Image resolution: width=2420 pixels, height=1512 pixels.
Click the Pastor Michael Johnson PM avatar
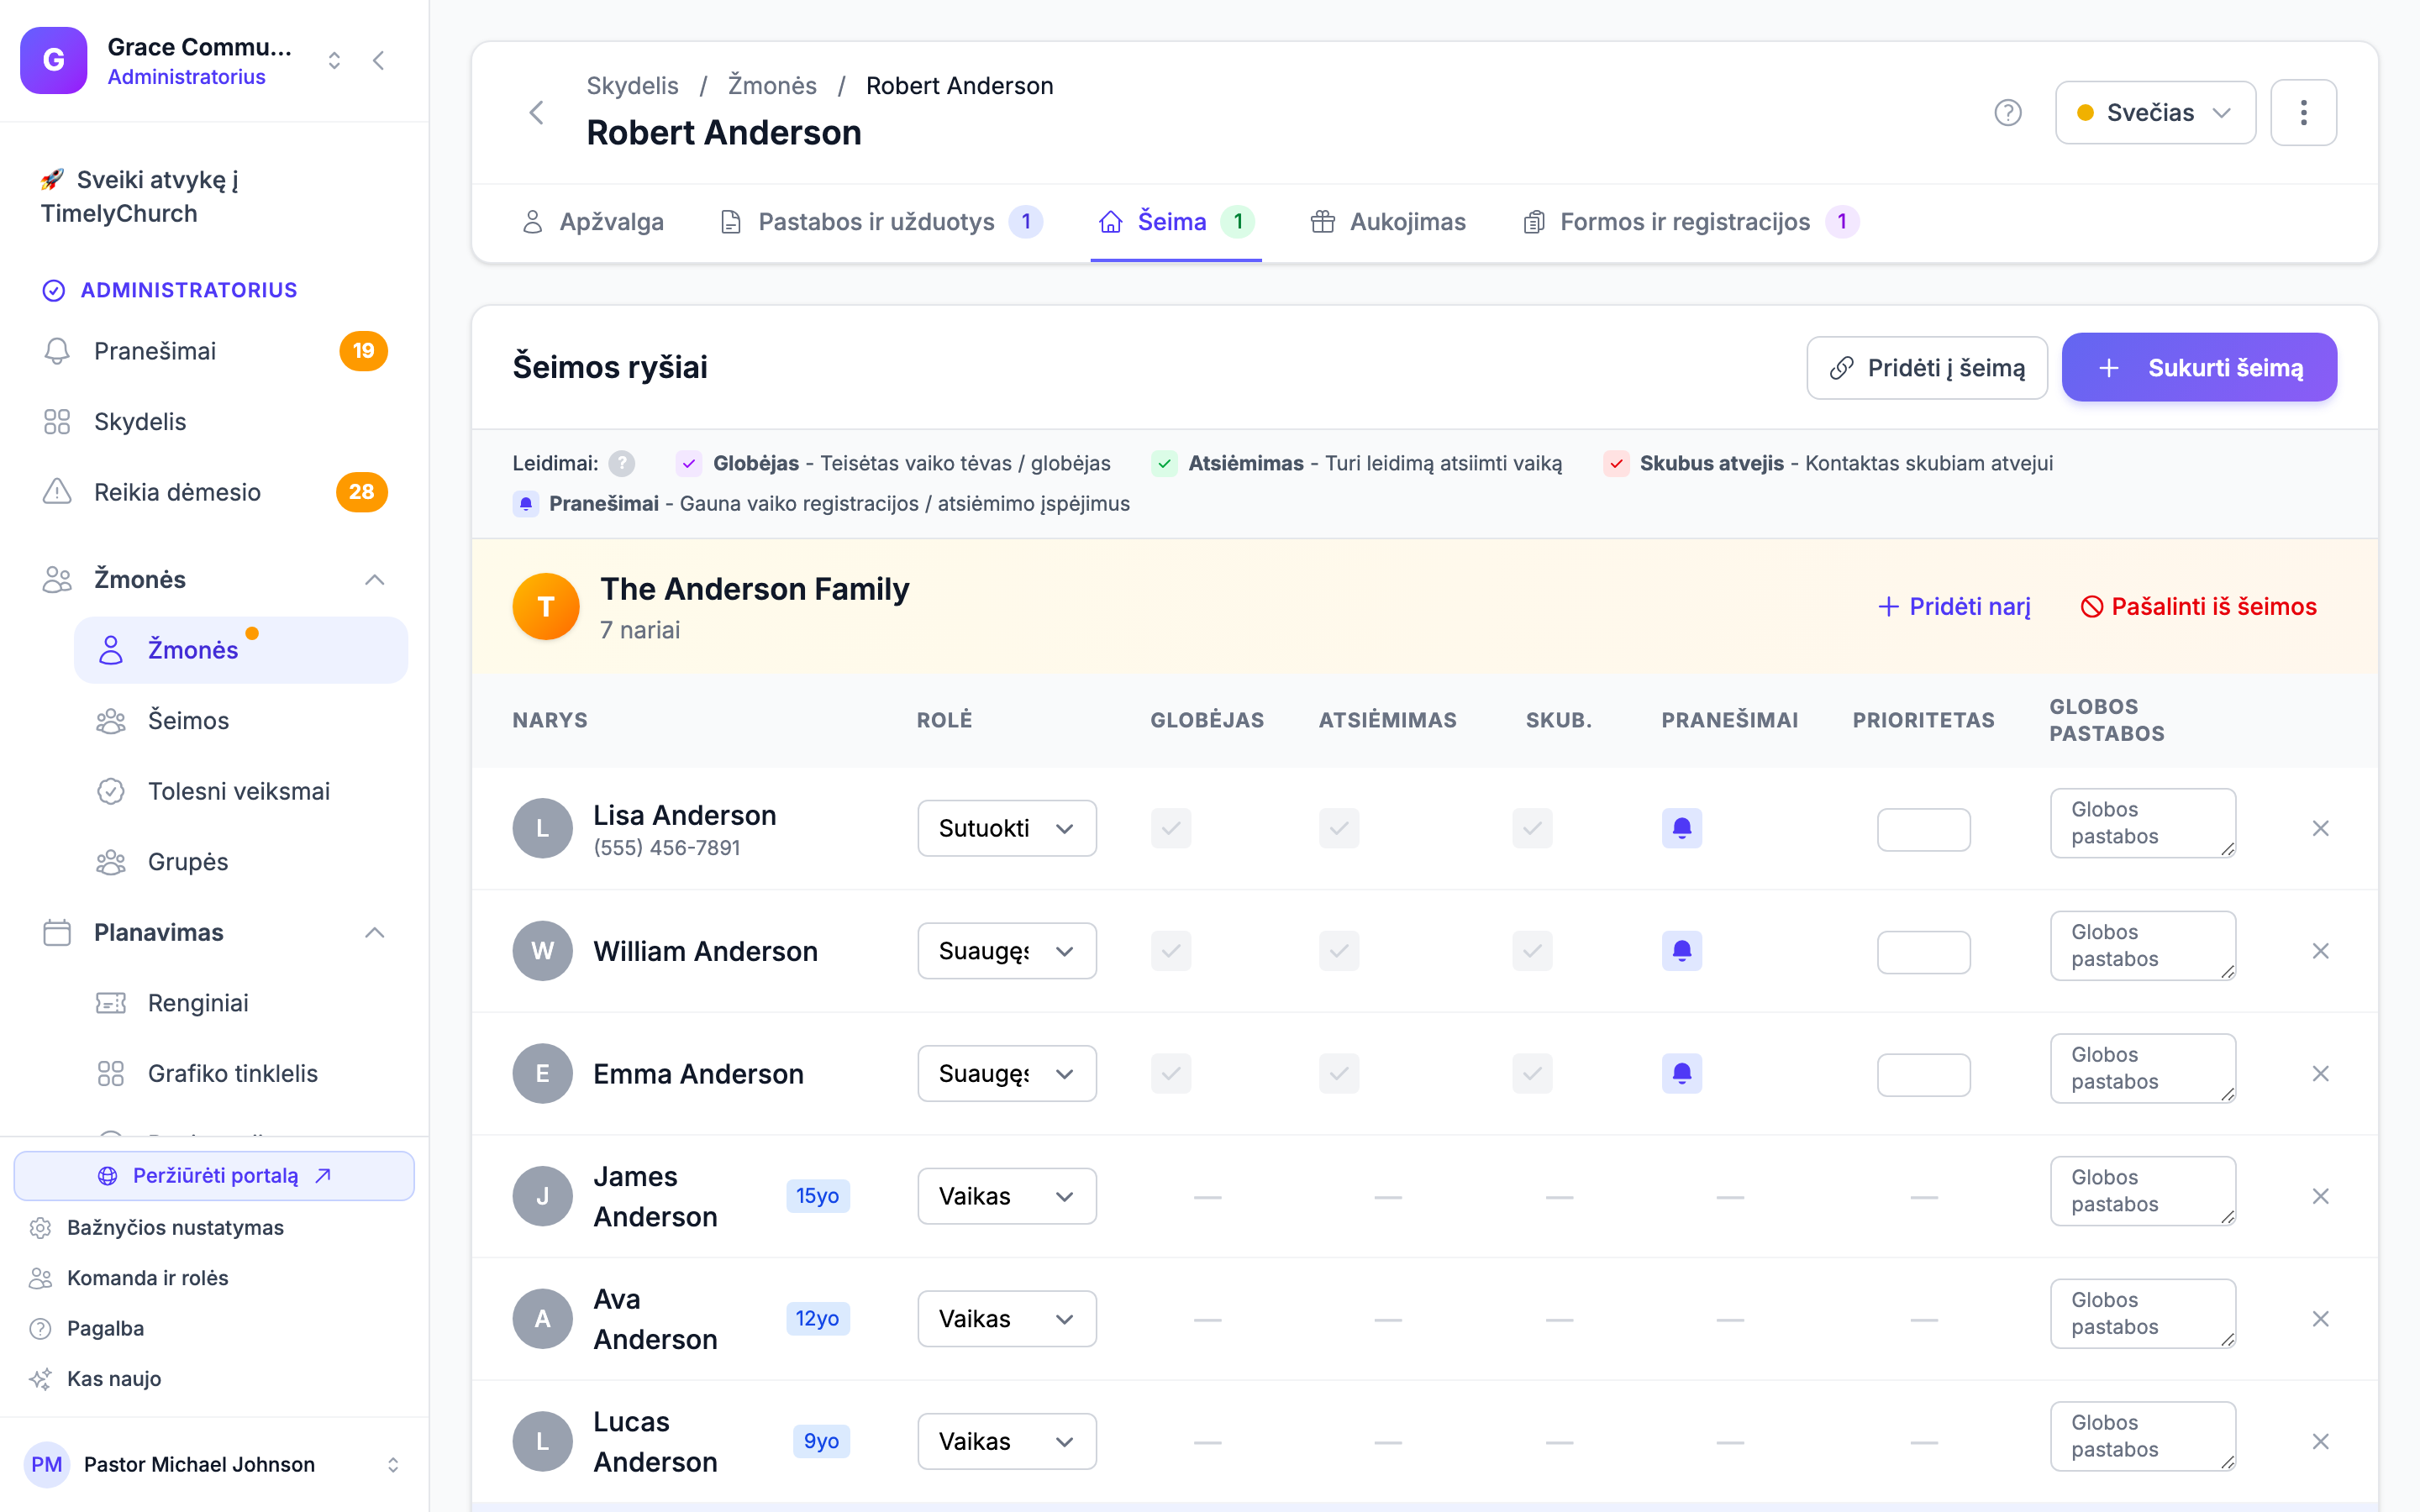tap(47, 1465)
